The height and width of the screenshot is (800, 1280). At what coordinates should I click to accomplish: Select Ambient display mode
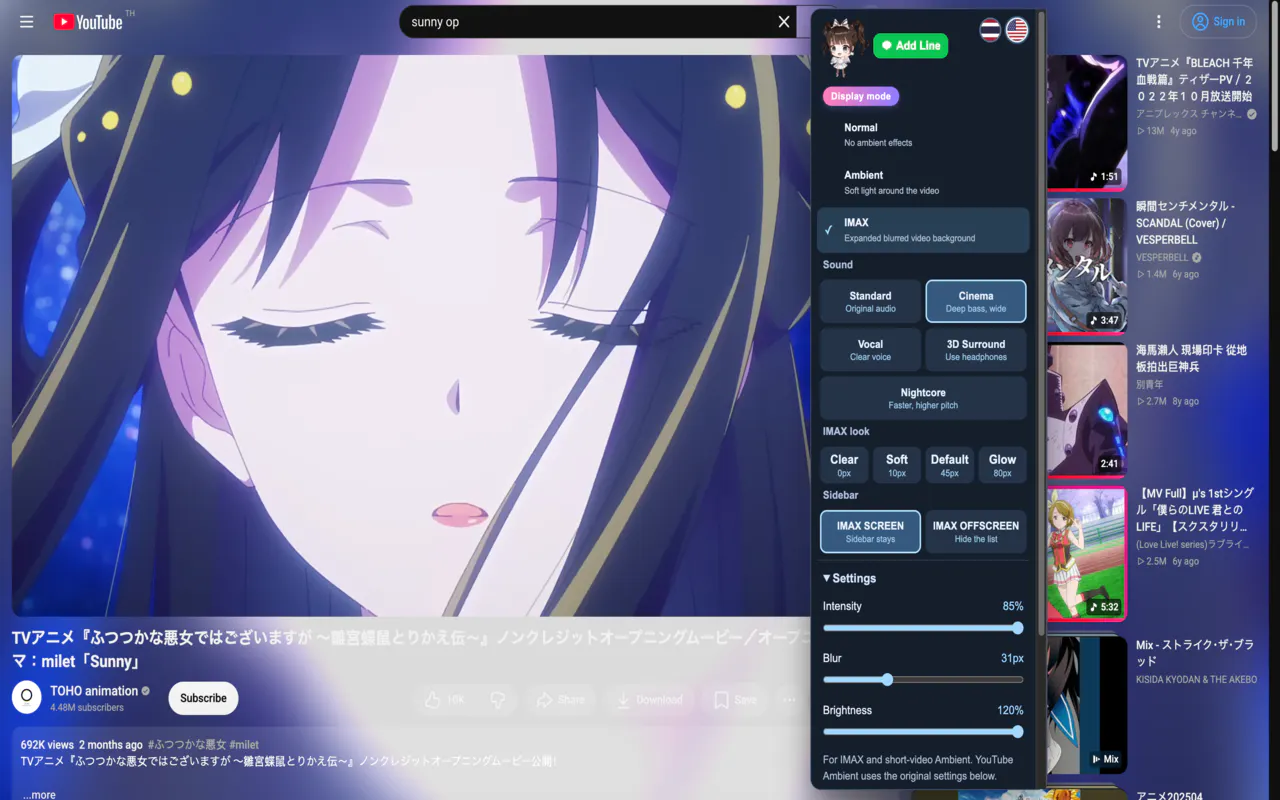[923, 182]
